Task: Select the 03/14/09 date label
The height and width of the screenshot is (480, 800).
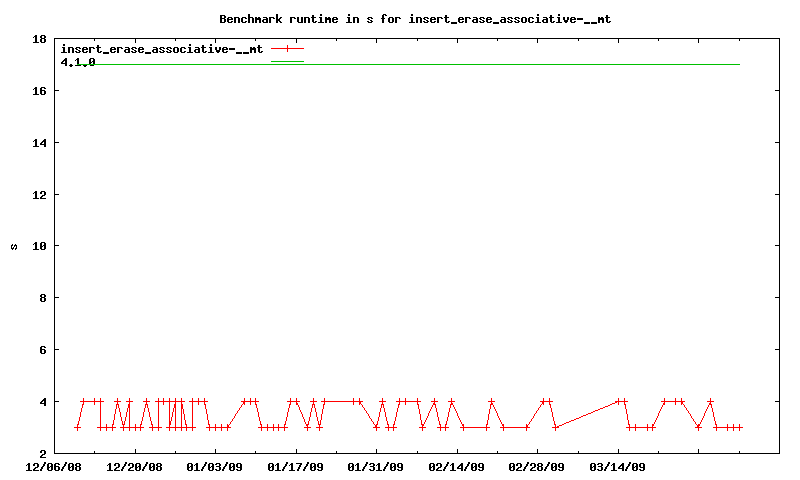Action: pyautogui.click(x=617, y=466)
